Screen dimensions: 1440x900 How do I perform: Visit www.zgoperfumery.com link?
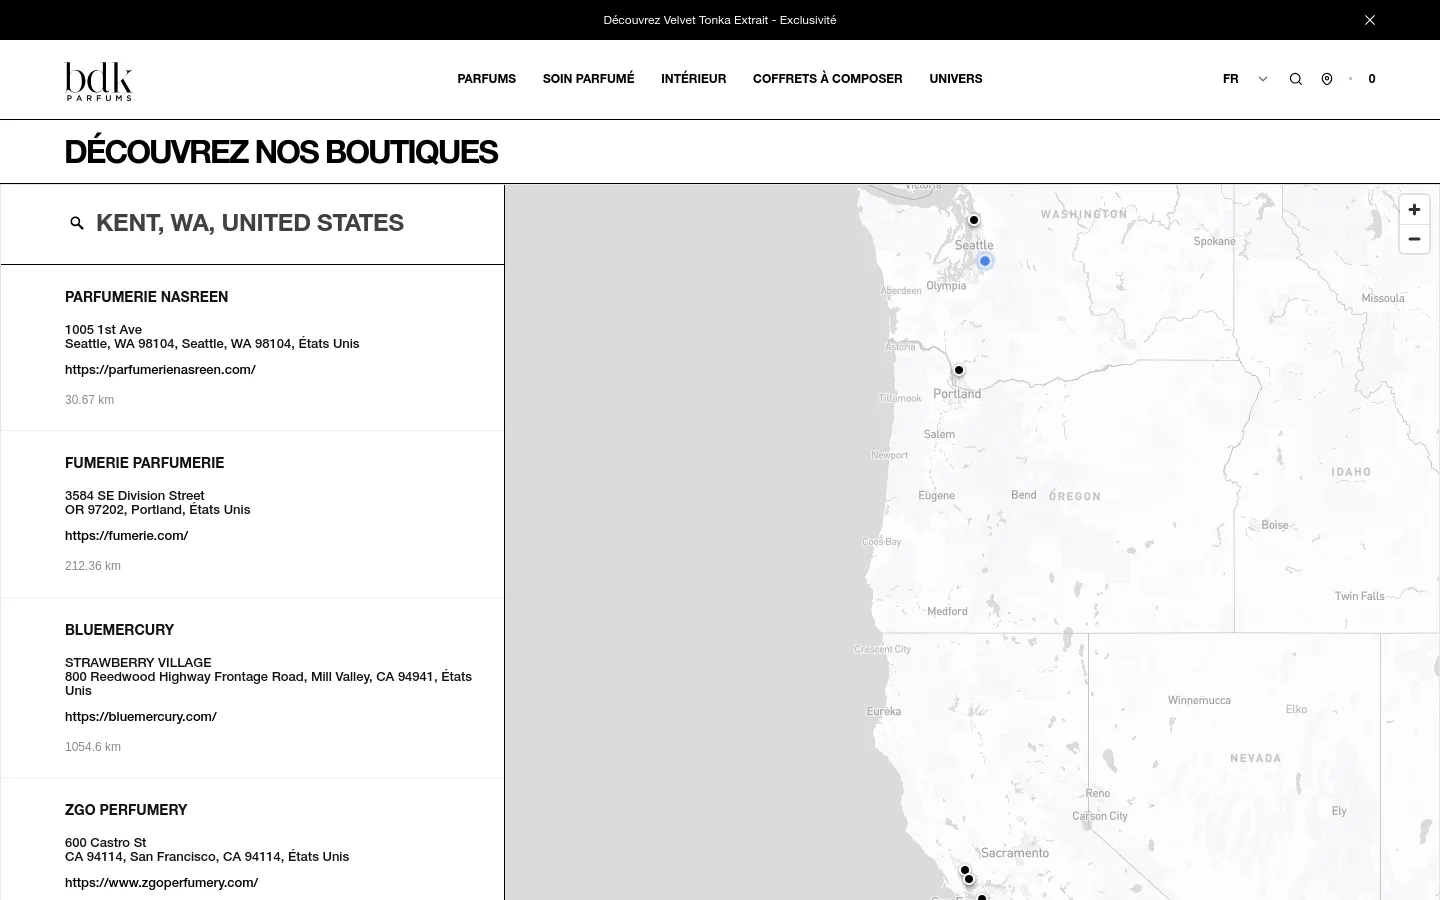162,882
